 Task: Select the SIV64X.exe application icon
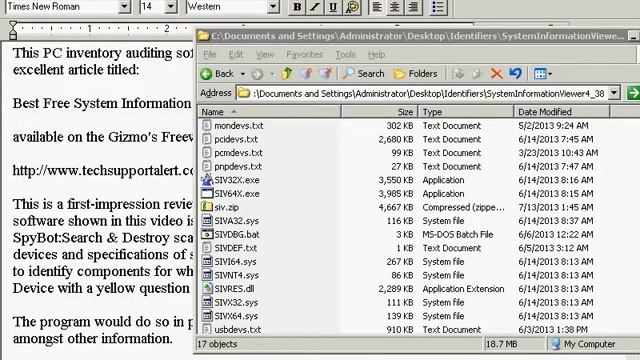pos(207,193)
